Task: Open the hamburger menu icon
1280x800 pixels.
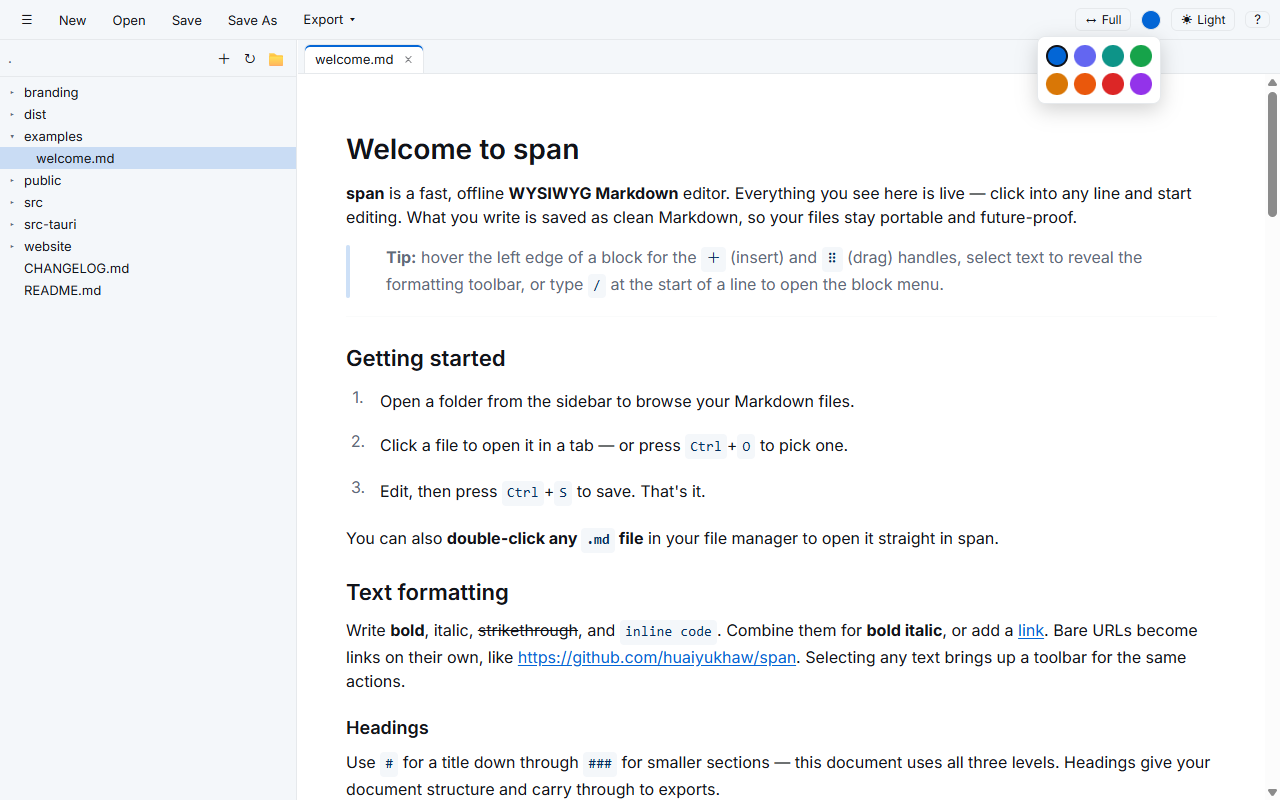Action: pyautogui.click(x=27, y=20)
